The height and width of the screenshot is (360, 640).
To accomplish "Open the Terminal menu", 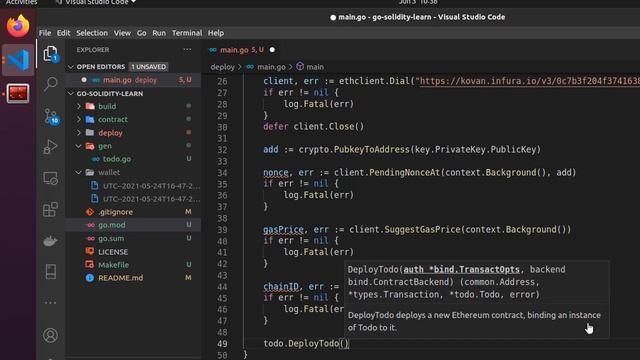I will tap(187, 33).
